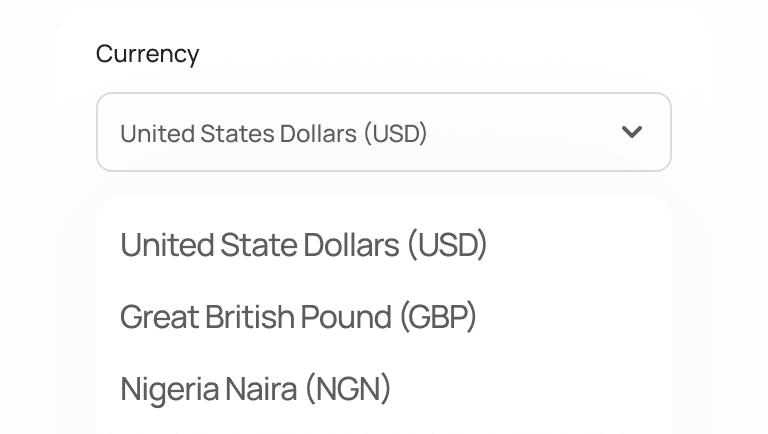The height and width of the screenshot is (434, 768).
Task: Set currency to United State Dollars
Action: coord(303,245)
